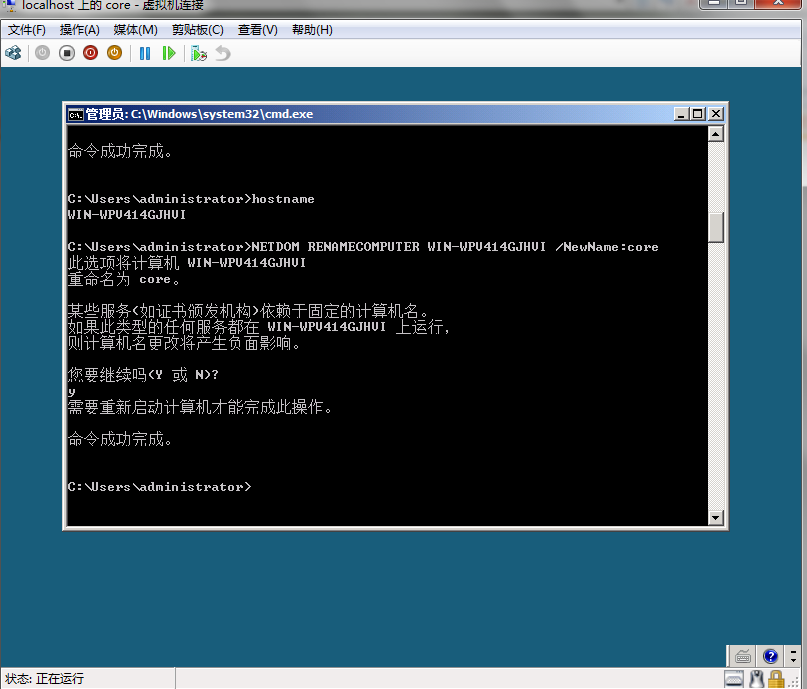Click the mouse status icon in status bar

[x=756, y=679]
